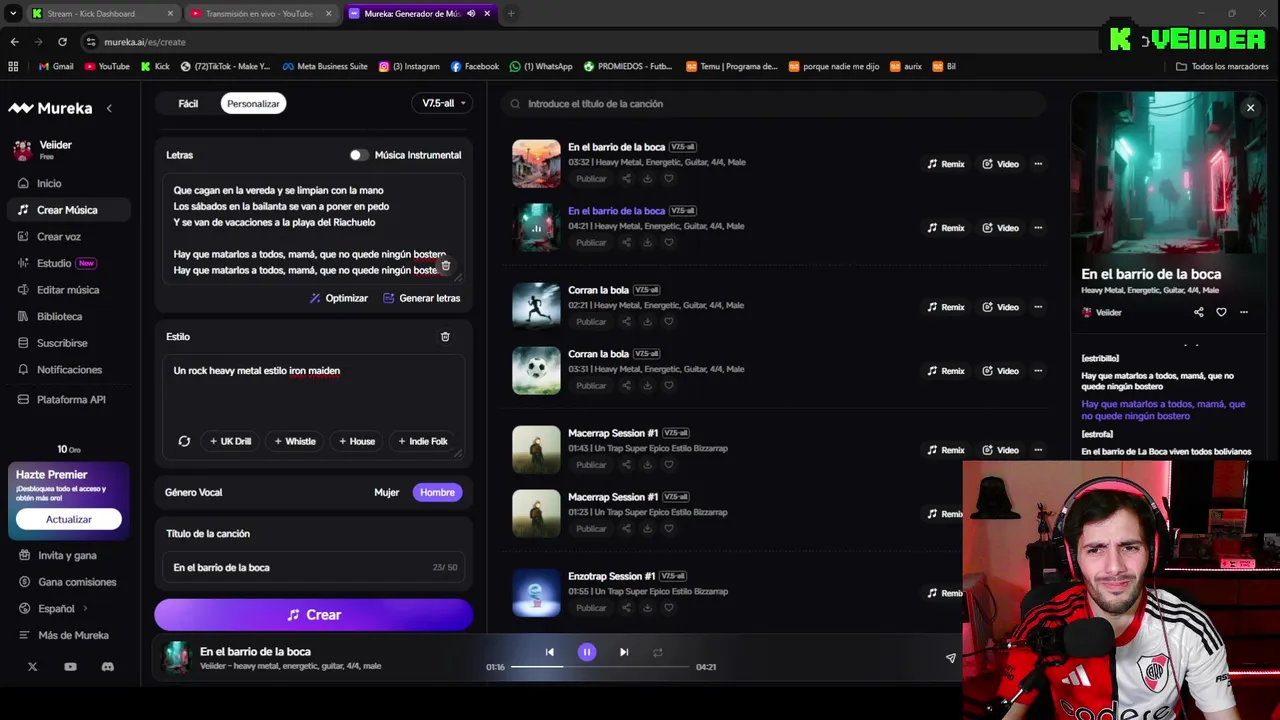Like song in detail panel
This screenshot has width=1280, height=720.
point(1221,312)
